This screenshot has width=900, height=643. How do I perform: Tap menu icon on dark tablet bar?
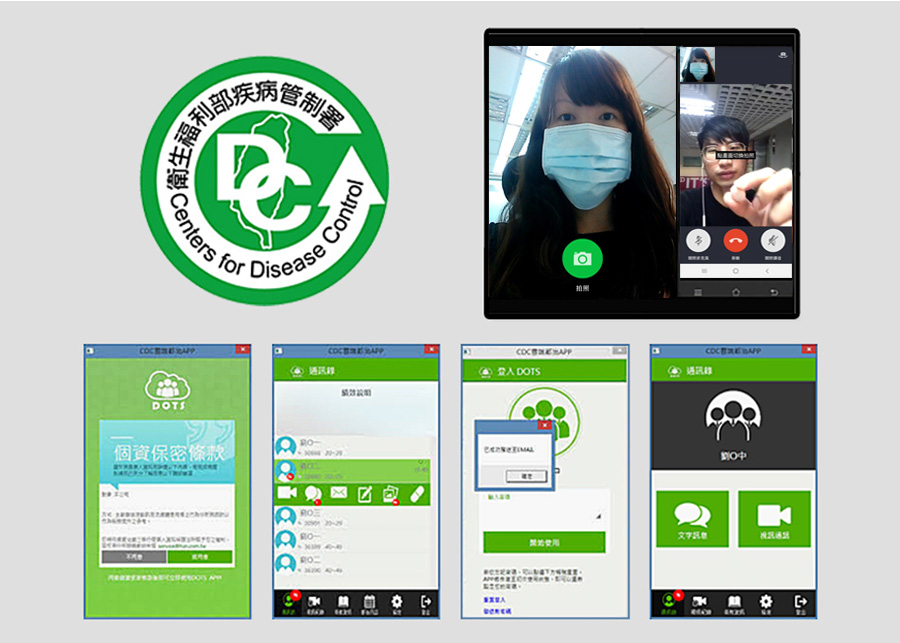[698, 292]
